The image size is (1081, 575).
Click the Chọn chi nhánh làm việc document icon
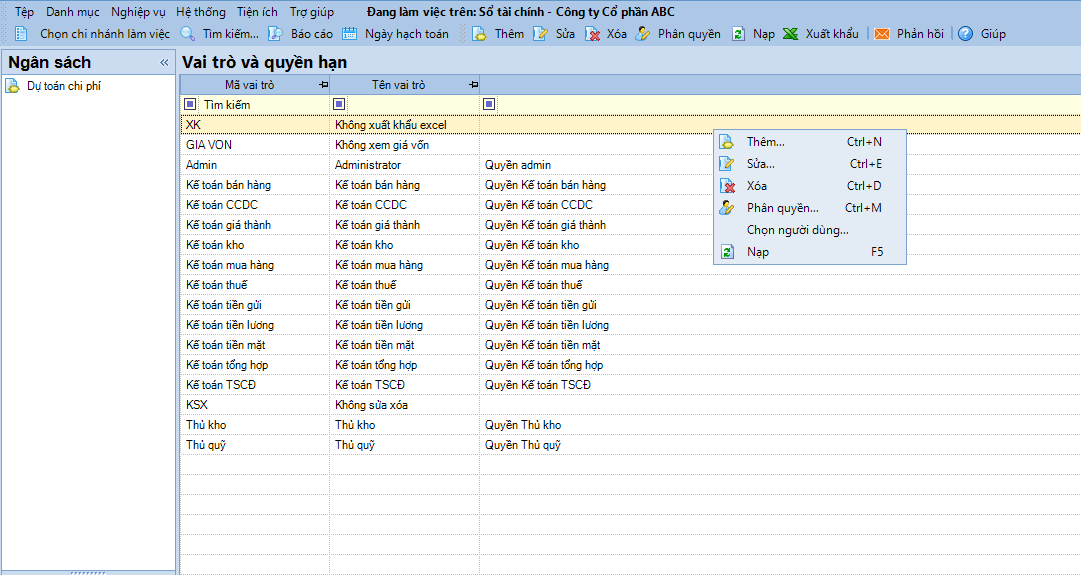tap(21, 34)
